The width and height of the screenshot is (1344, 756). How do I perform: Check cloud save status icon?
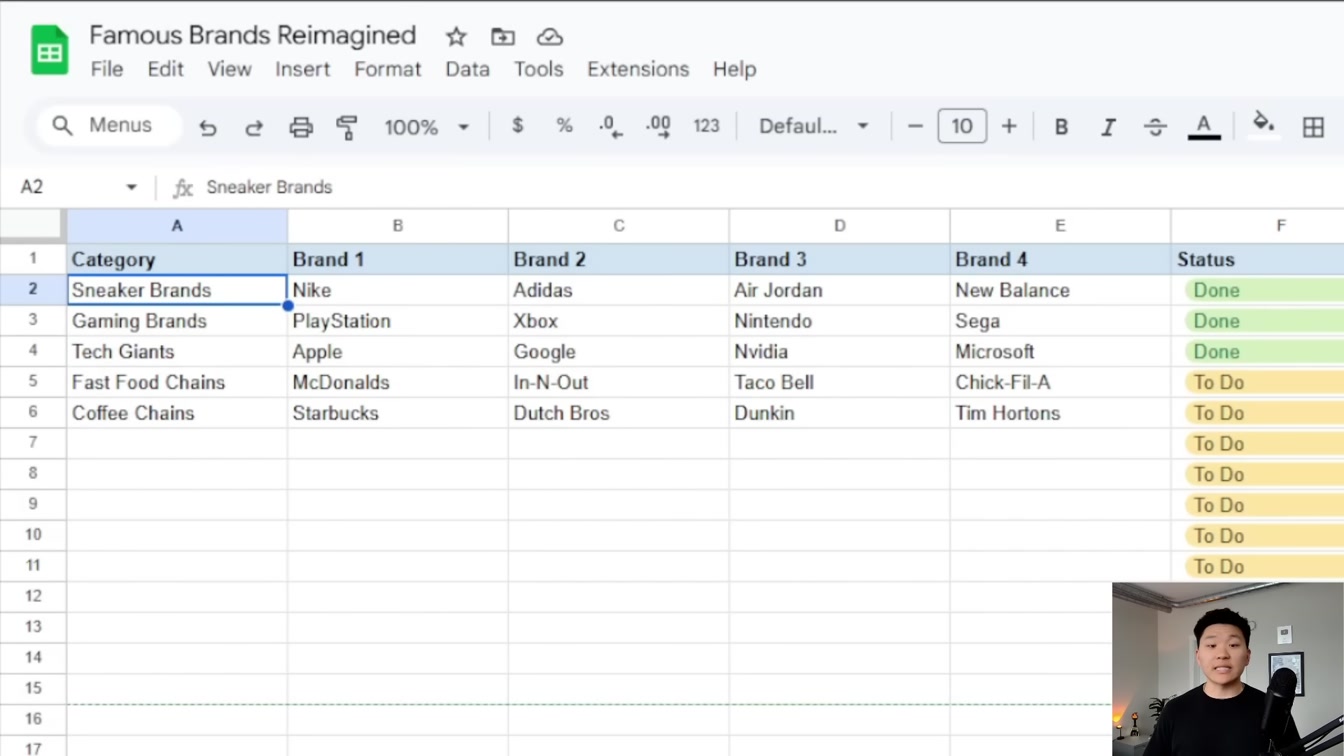[549, 37]
